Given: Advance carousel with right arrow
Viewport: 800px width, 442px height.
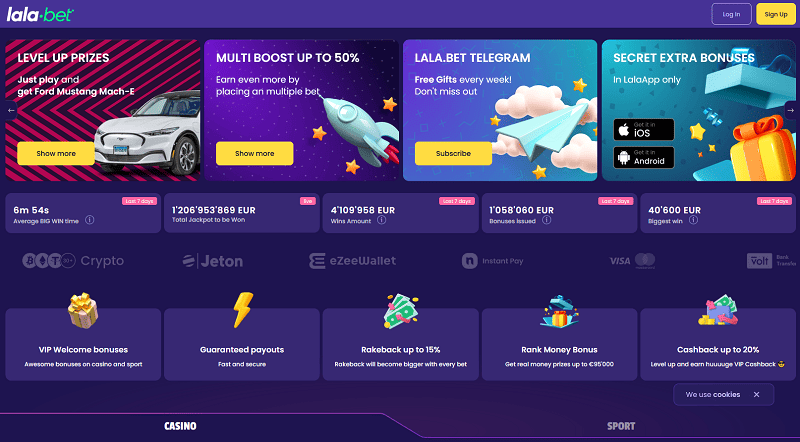Looking at the screenshot, I should [x=790, y=110].
